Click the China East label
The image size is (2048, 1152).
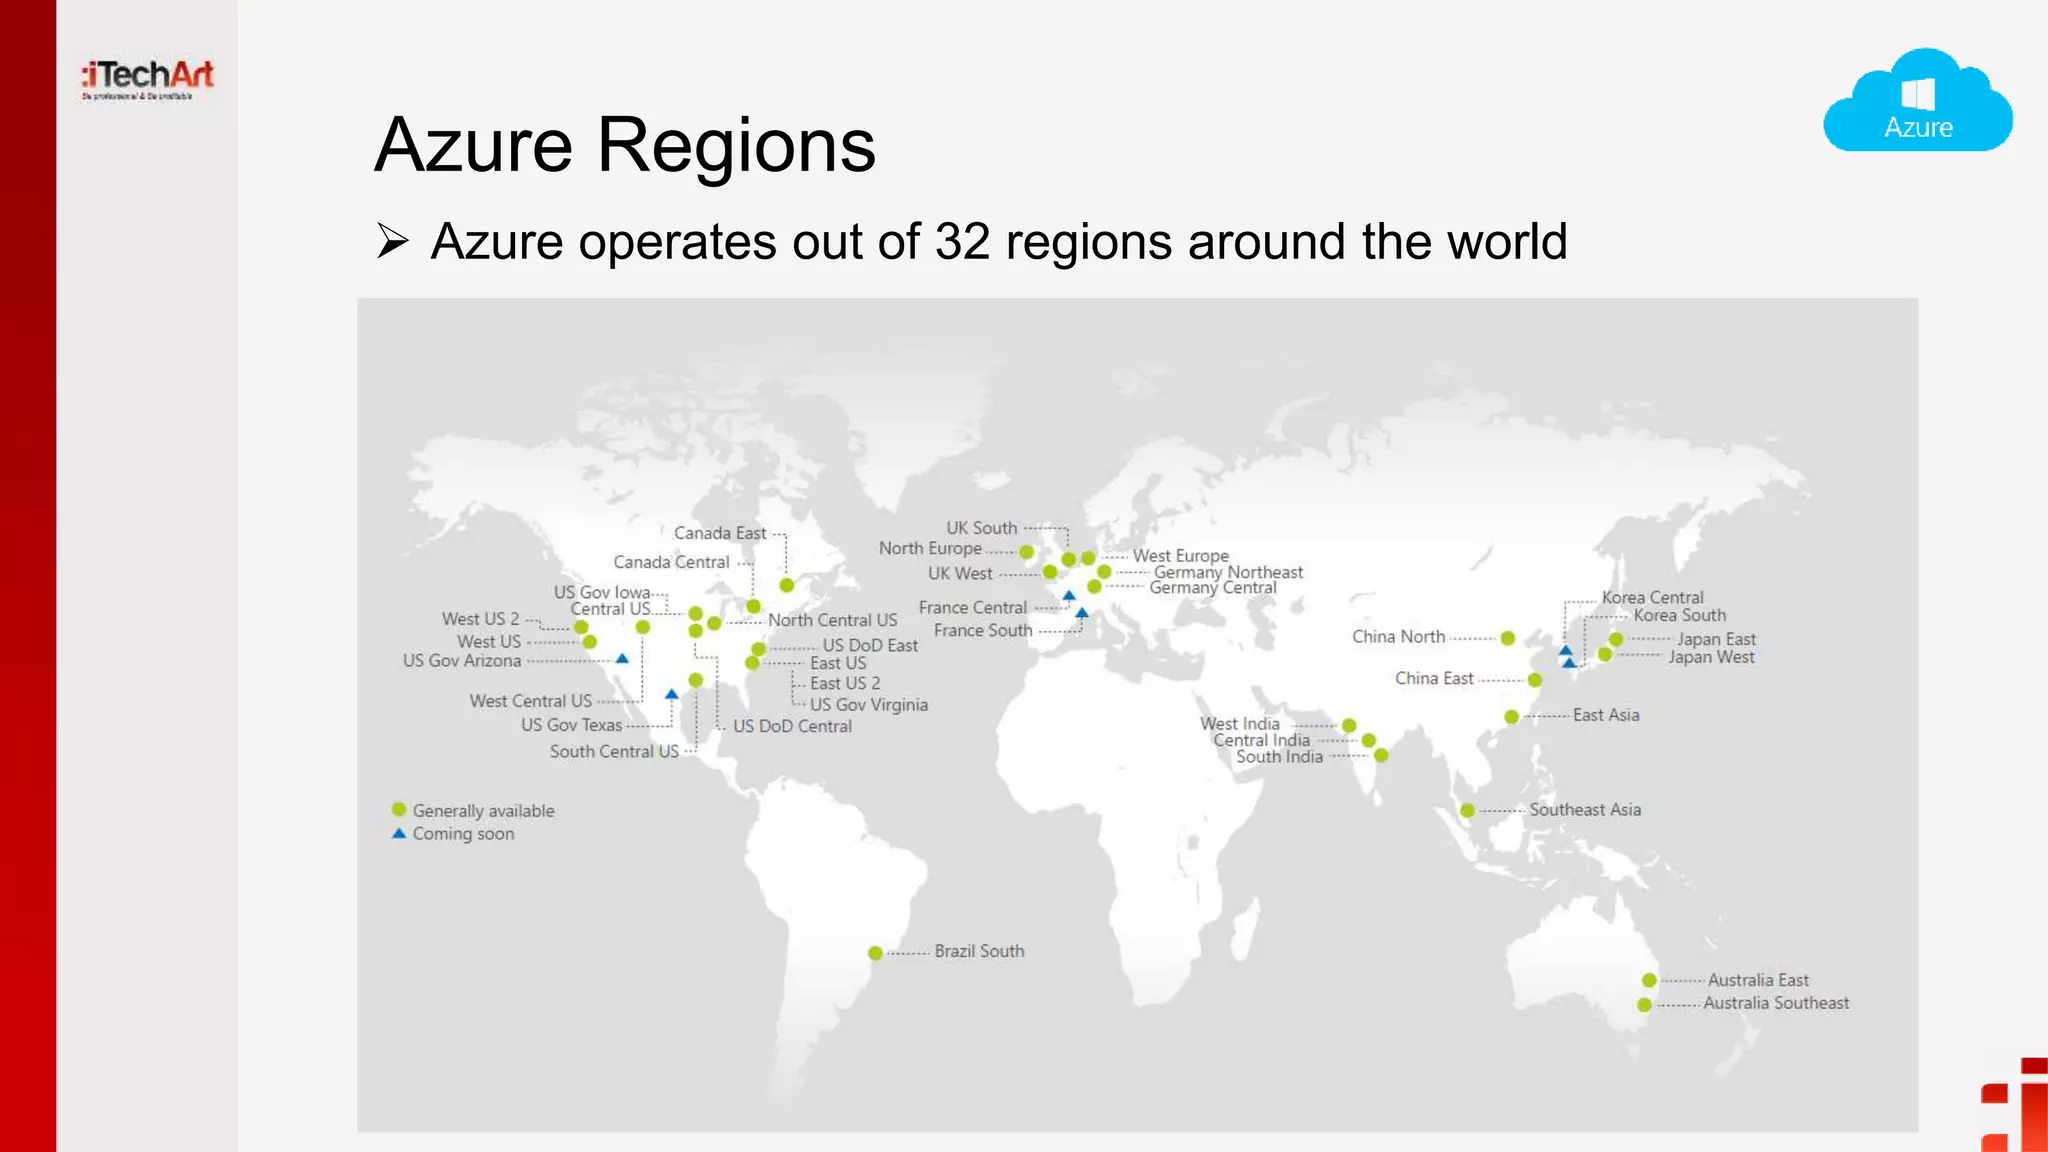pos(1434,679)
